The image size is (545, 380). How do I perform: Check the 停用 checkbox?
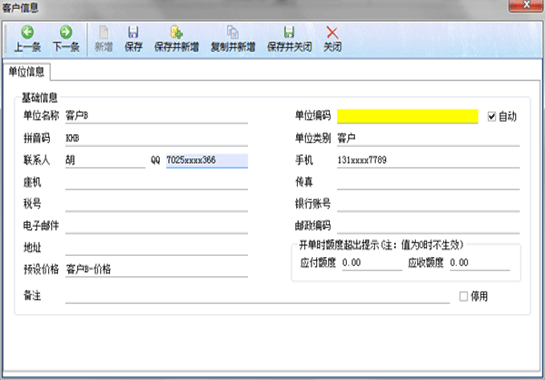(463, 296)
